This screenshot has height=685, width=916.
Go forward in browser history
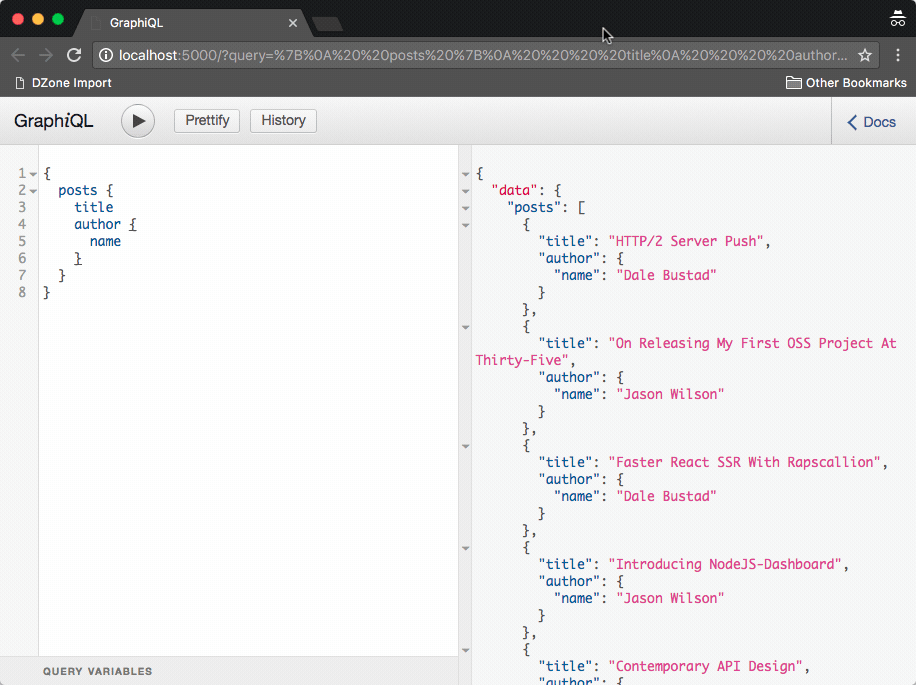coord(46,55)
